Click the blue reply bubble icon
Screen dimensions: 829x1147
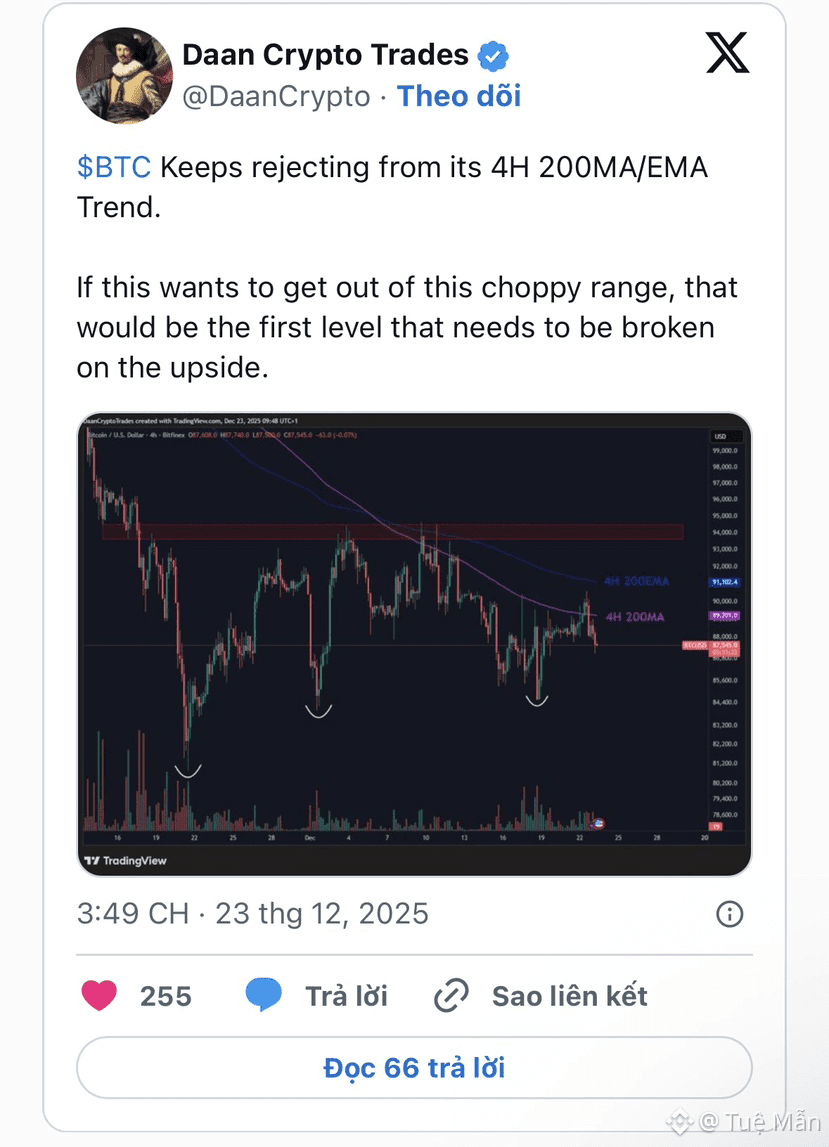[264, 996]
